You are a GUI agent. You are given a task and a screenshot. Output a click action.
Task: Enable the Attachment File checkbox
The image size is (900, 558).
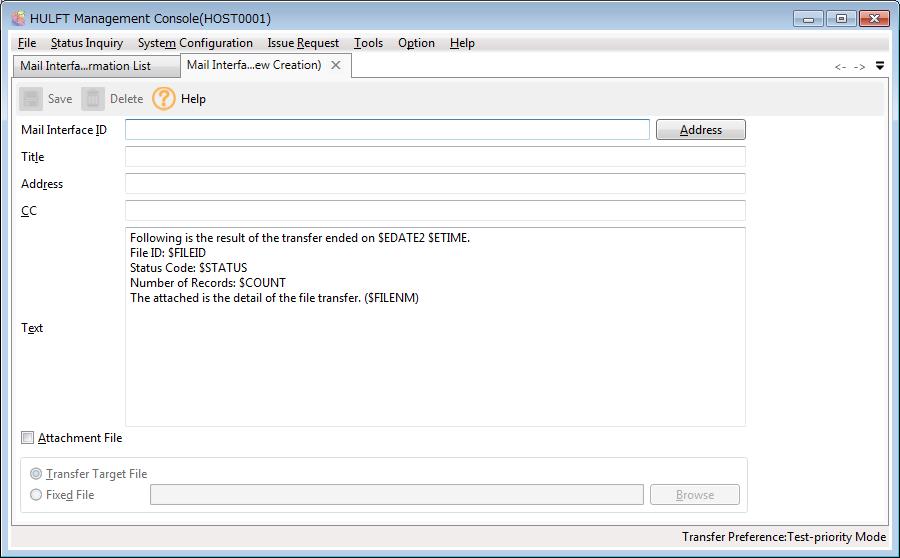point(28,437)
